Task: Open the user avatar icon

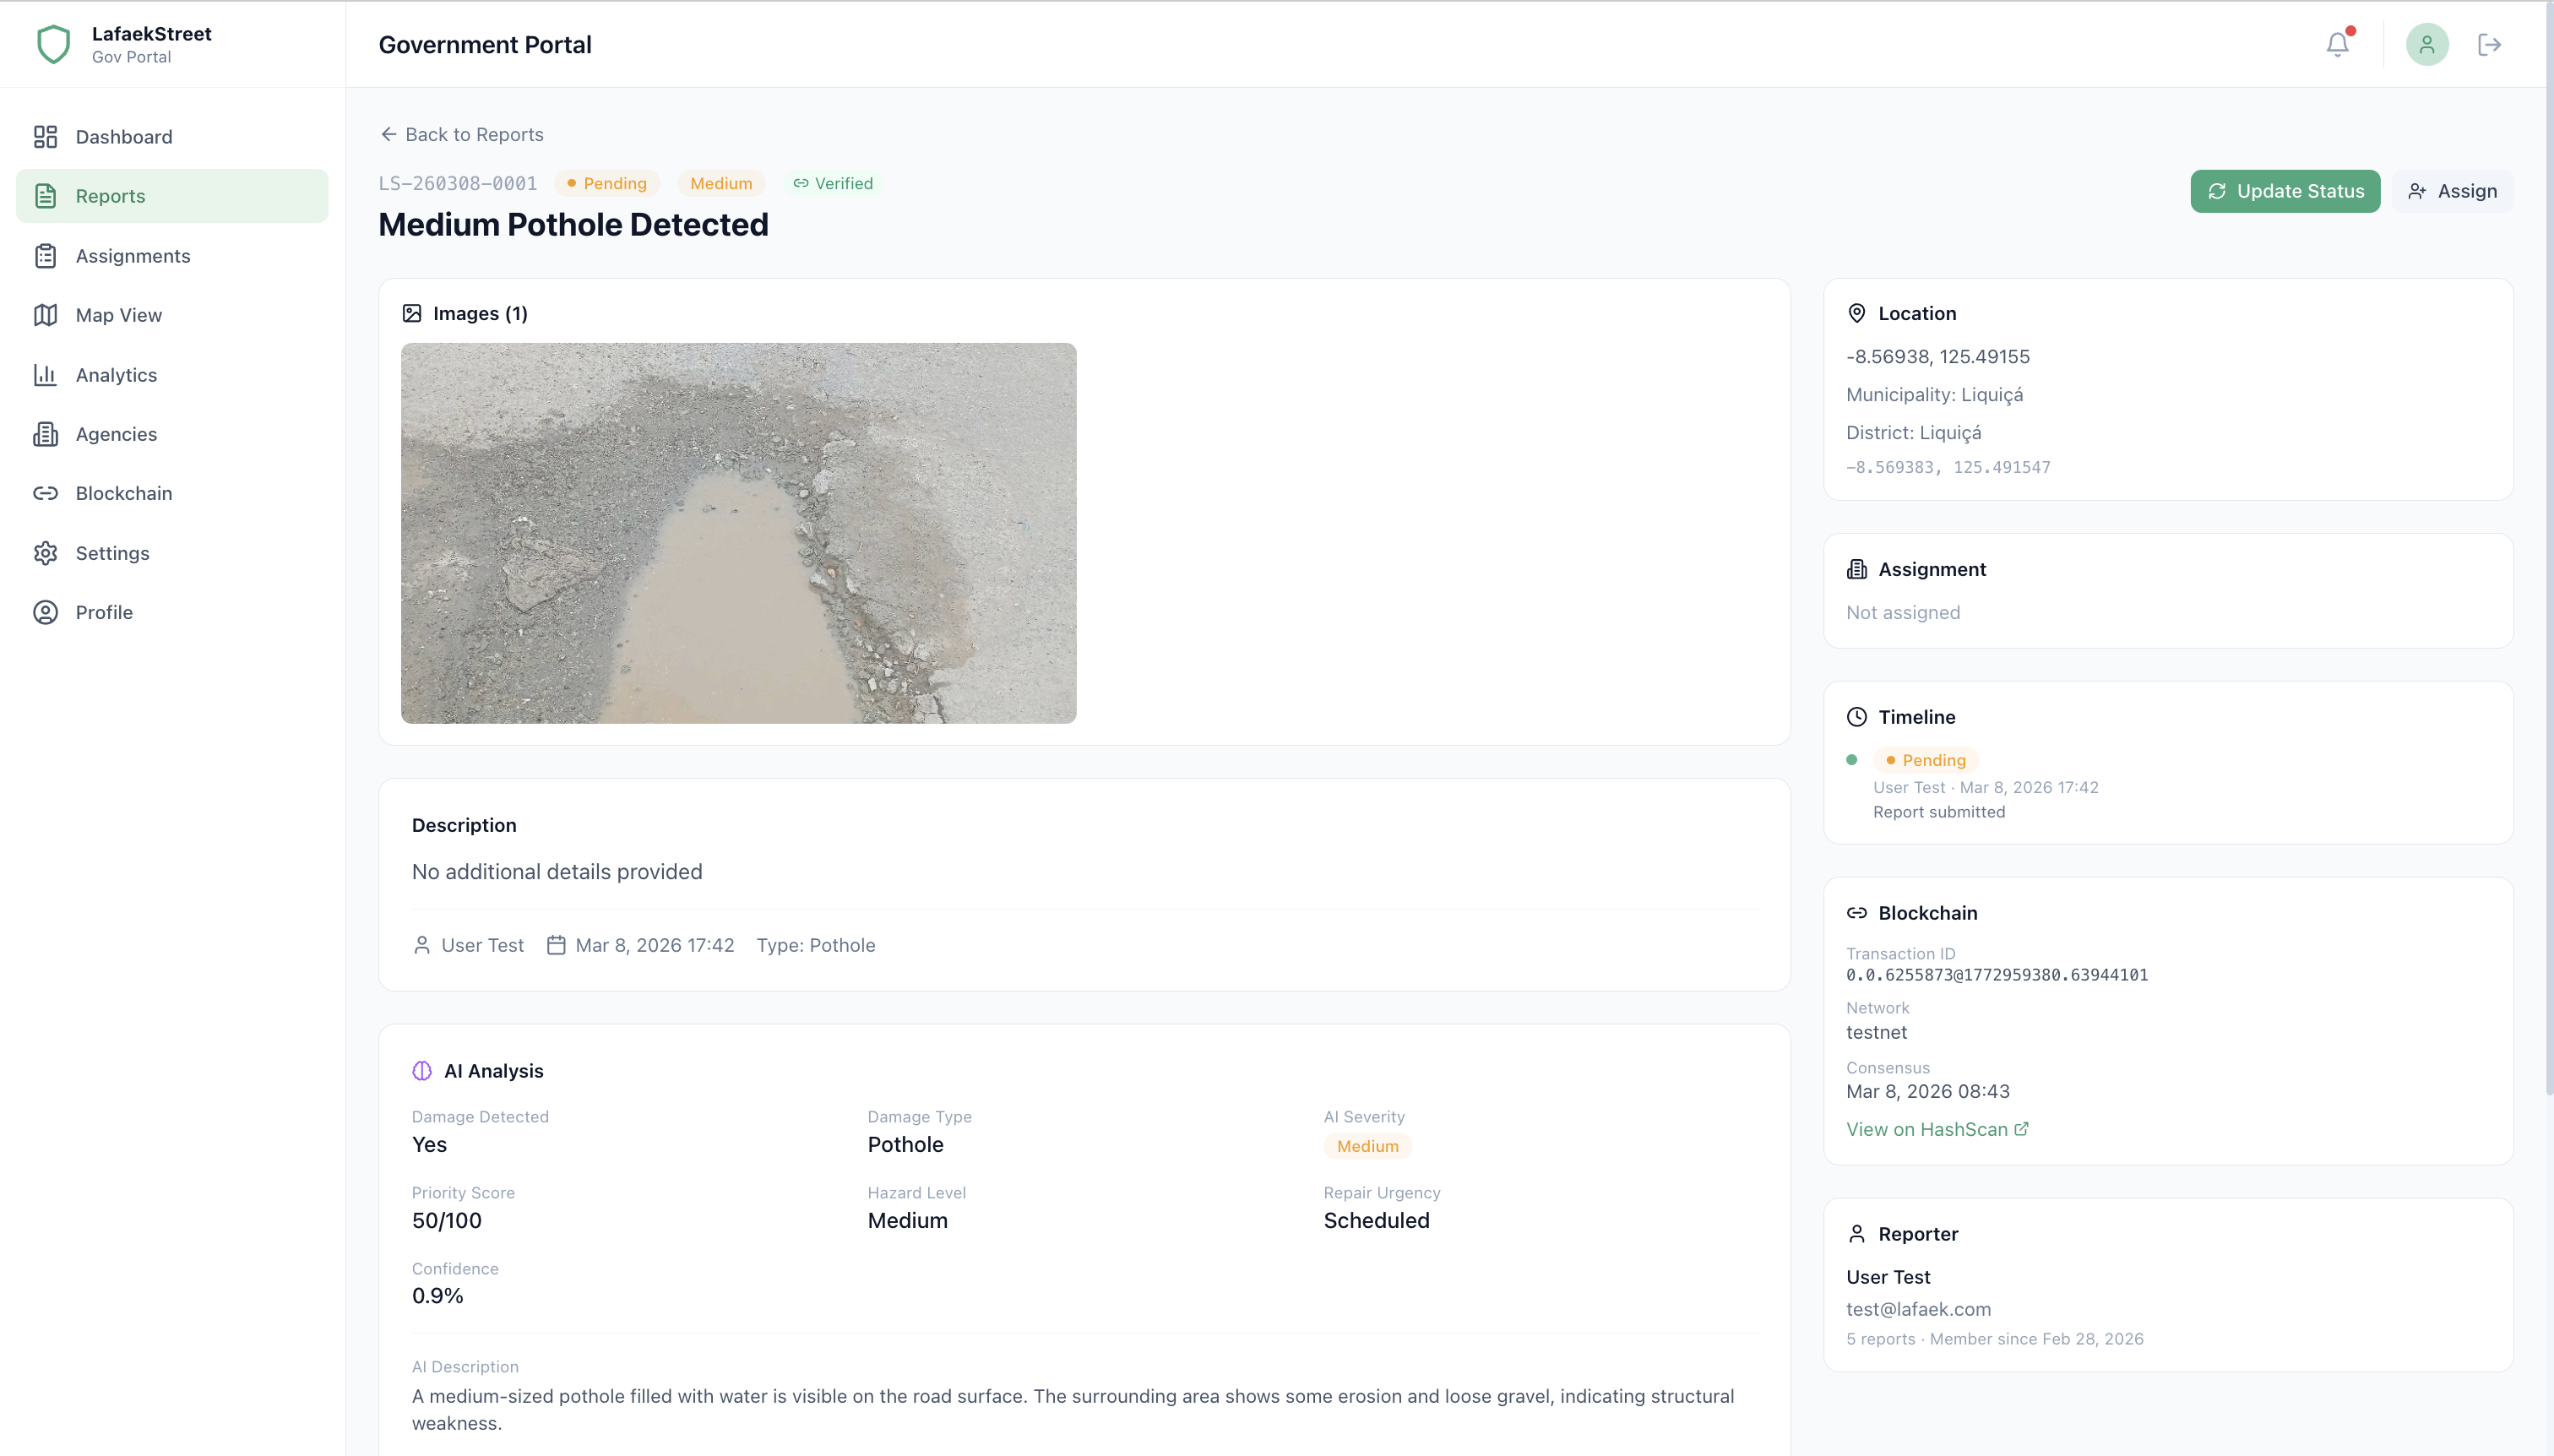Action: click(x=2427, y=44)
